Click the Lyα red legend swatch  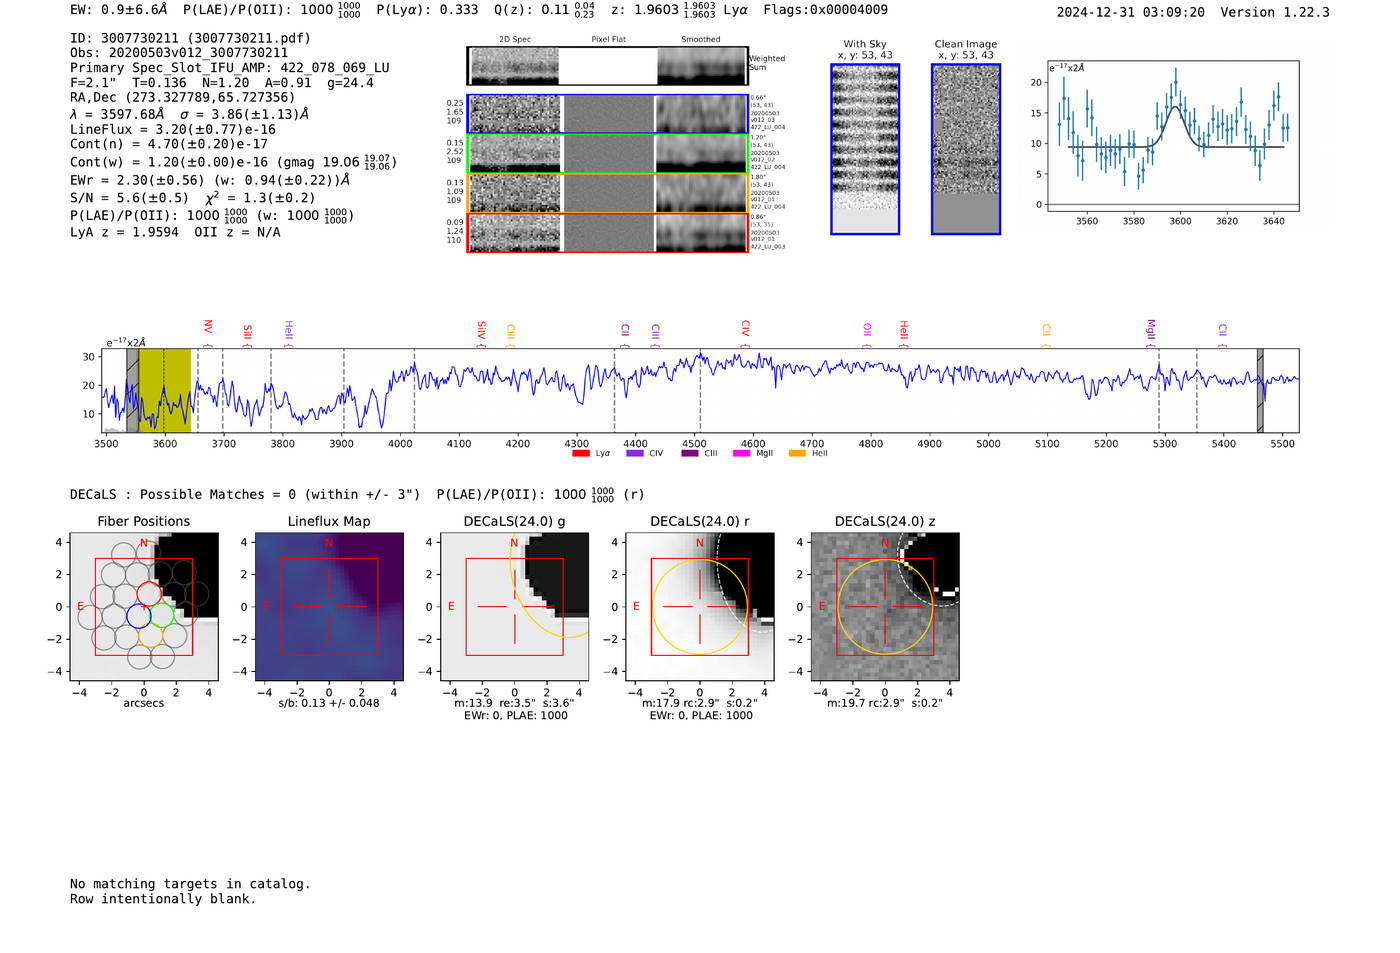pos(580,453)
